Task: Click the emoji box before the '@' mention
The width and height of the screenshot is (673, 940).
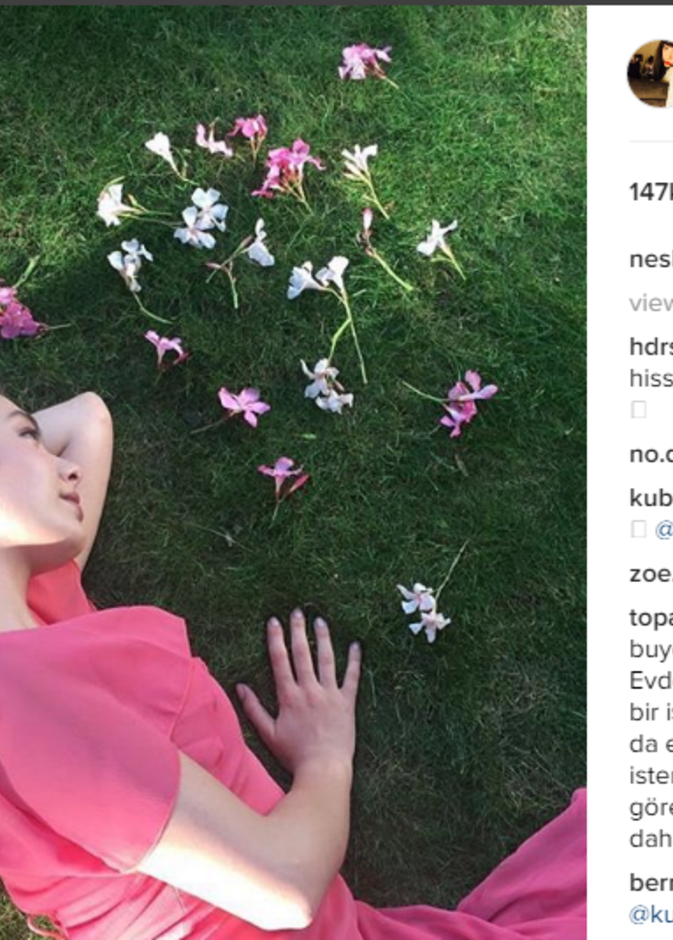Action: [x=639, y=529]
